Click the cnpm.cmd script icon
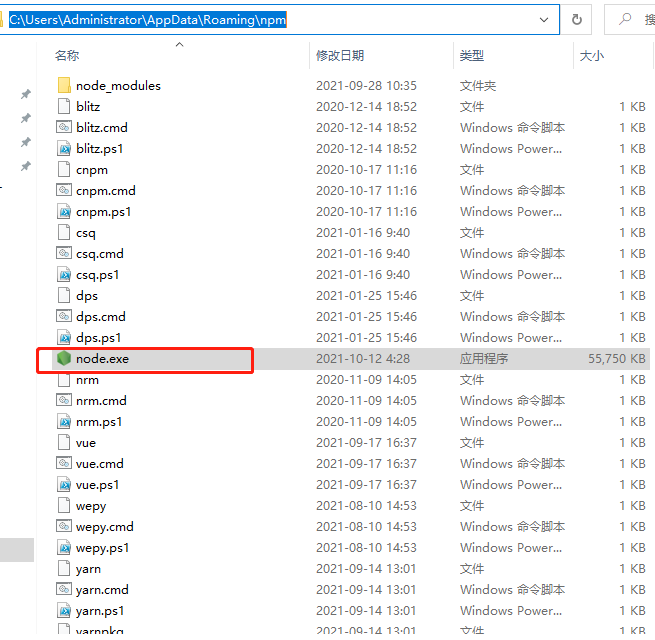 pyautogui.click(x=64, y=190)
